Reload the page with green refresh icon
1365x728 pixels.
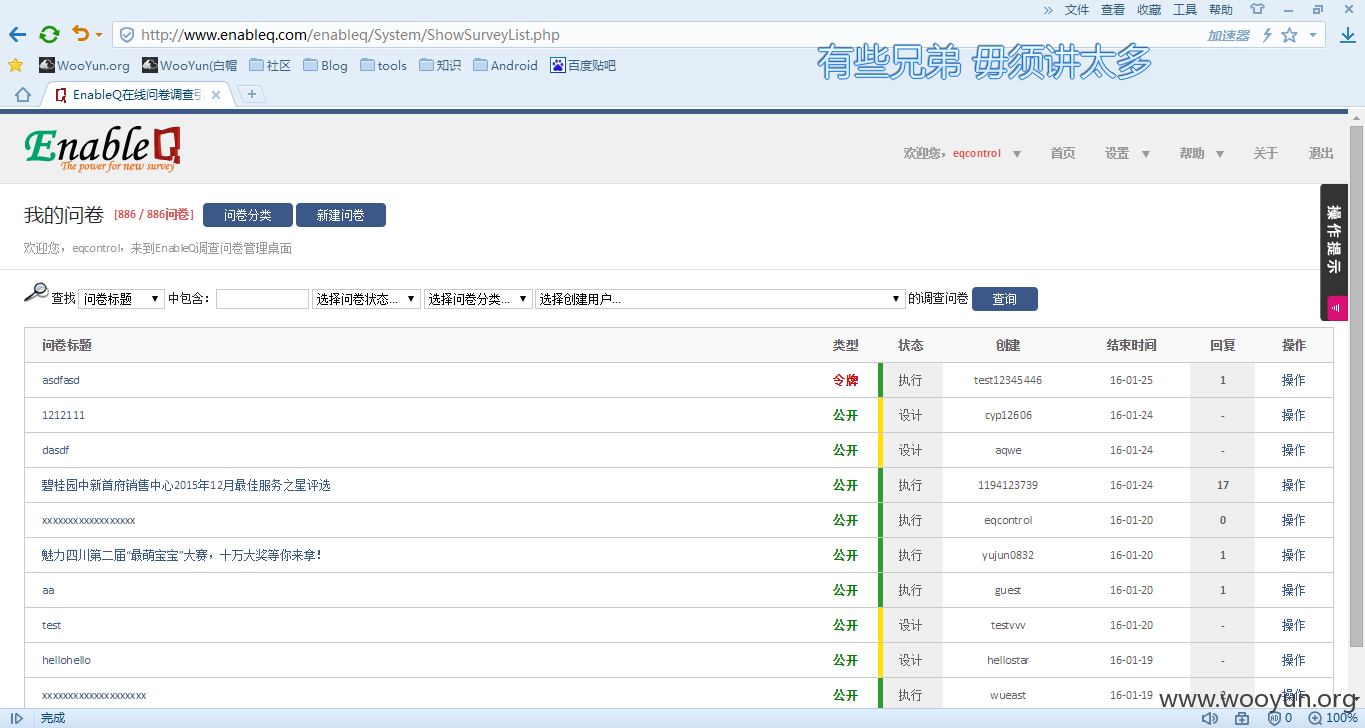click(49, 35)
